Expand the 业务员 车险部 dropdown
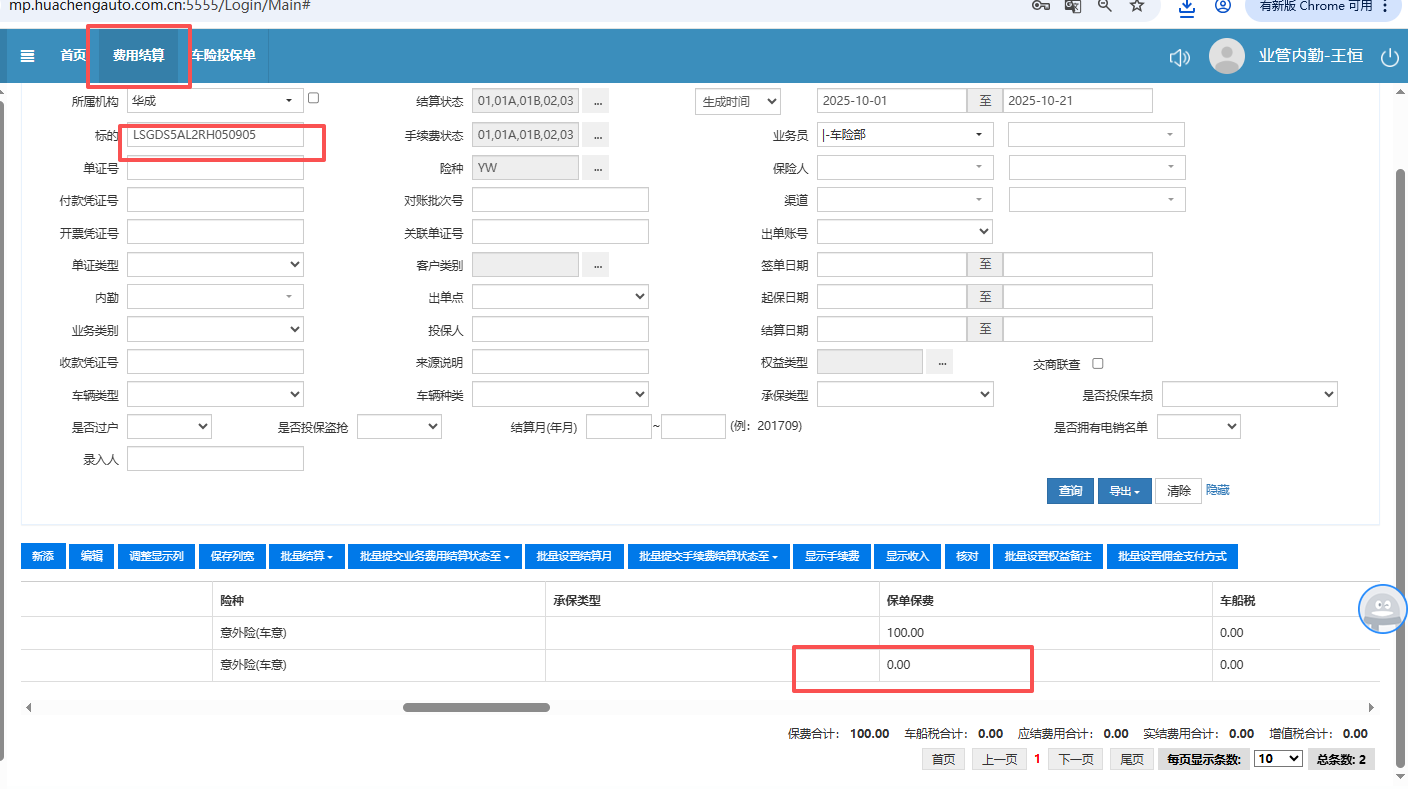This screenshot has width=1408, height=789. (x=905, y=135)
